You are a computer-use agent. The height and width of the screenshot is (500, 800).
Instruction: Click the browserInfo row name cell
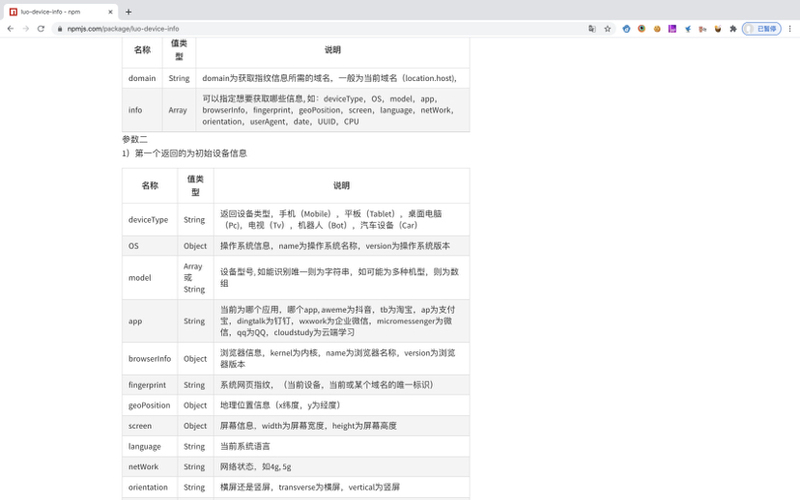click(149, 358)
